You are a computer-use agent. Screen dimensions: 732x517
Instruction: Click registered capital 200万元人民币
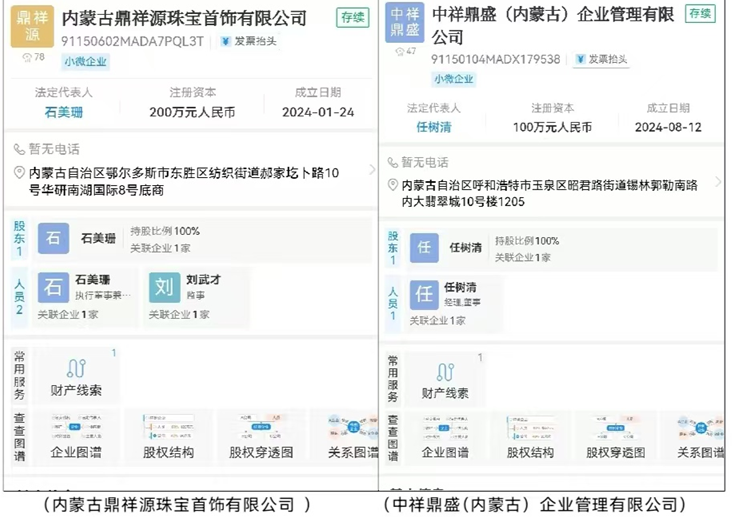pyautogui.click(x=192, y=112)
